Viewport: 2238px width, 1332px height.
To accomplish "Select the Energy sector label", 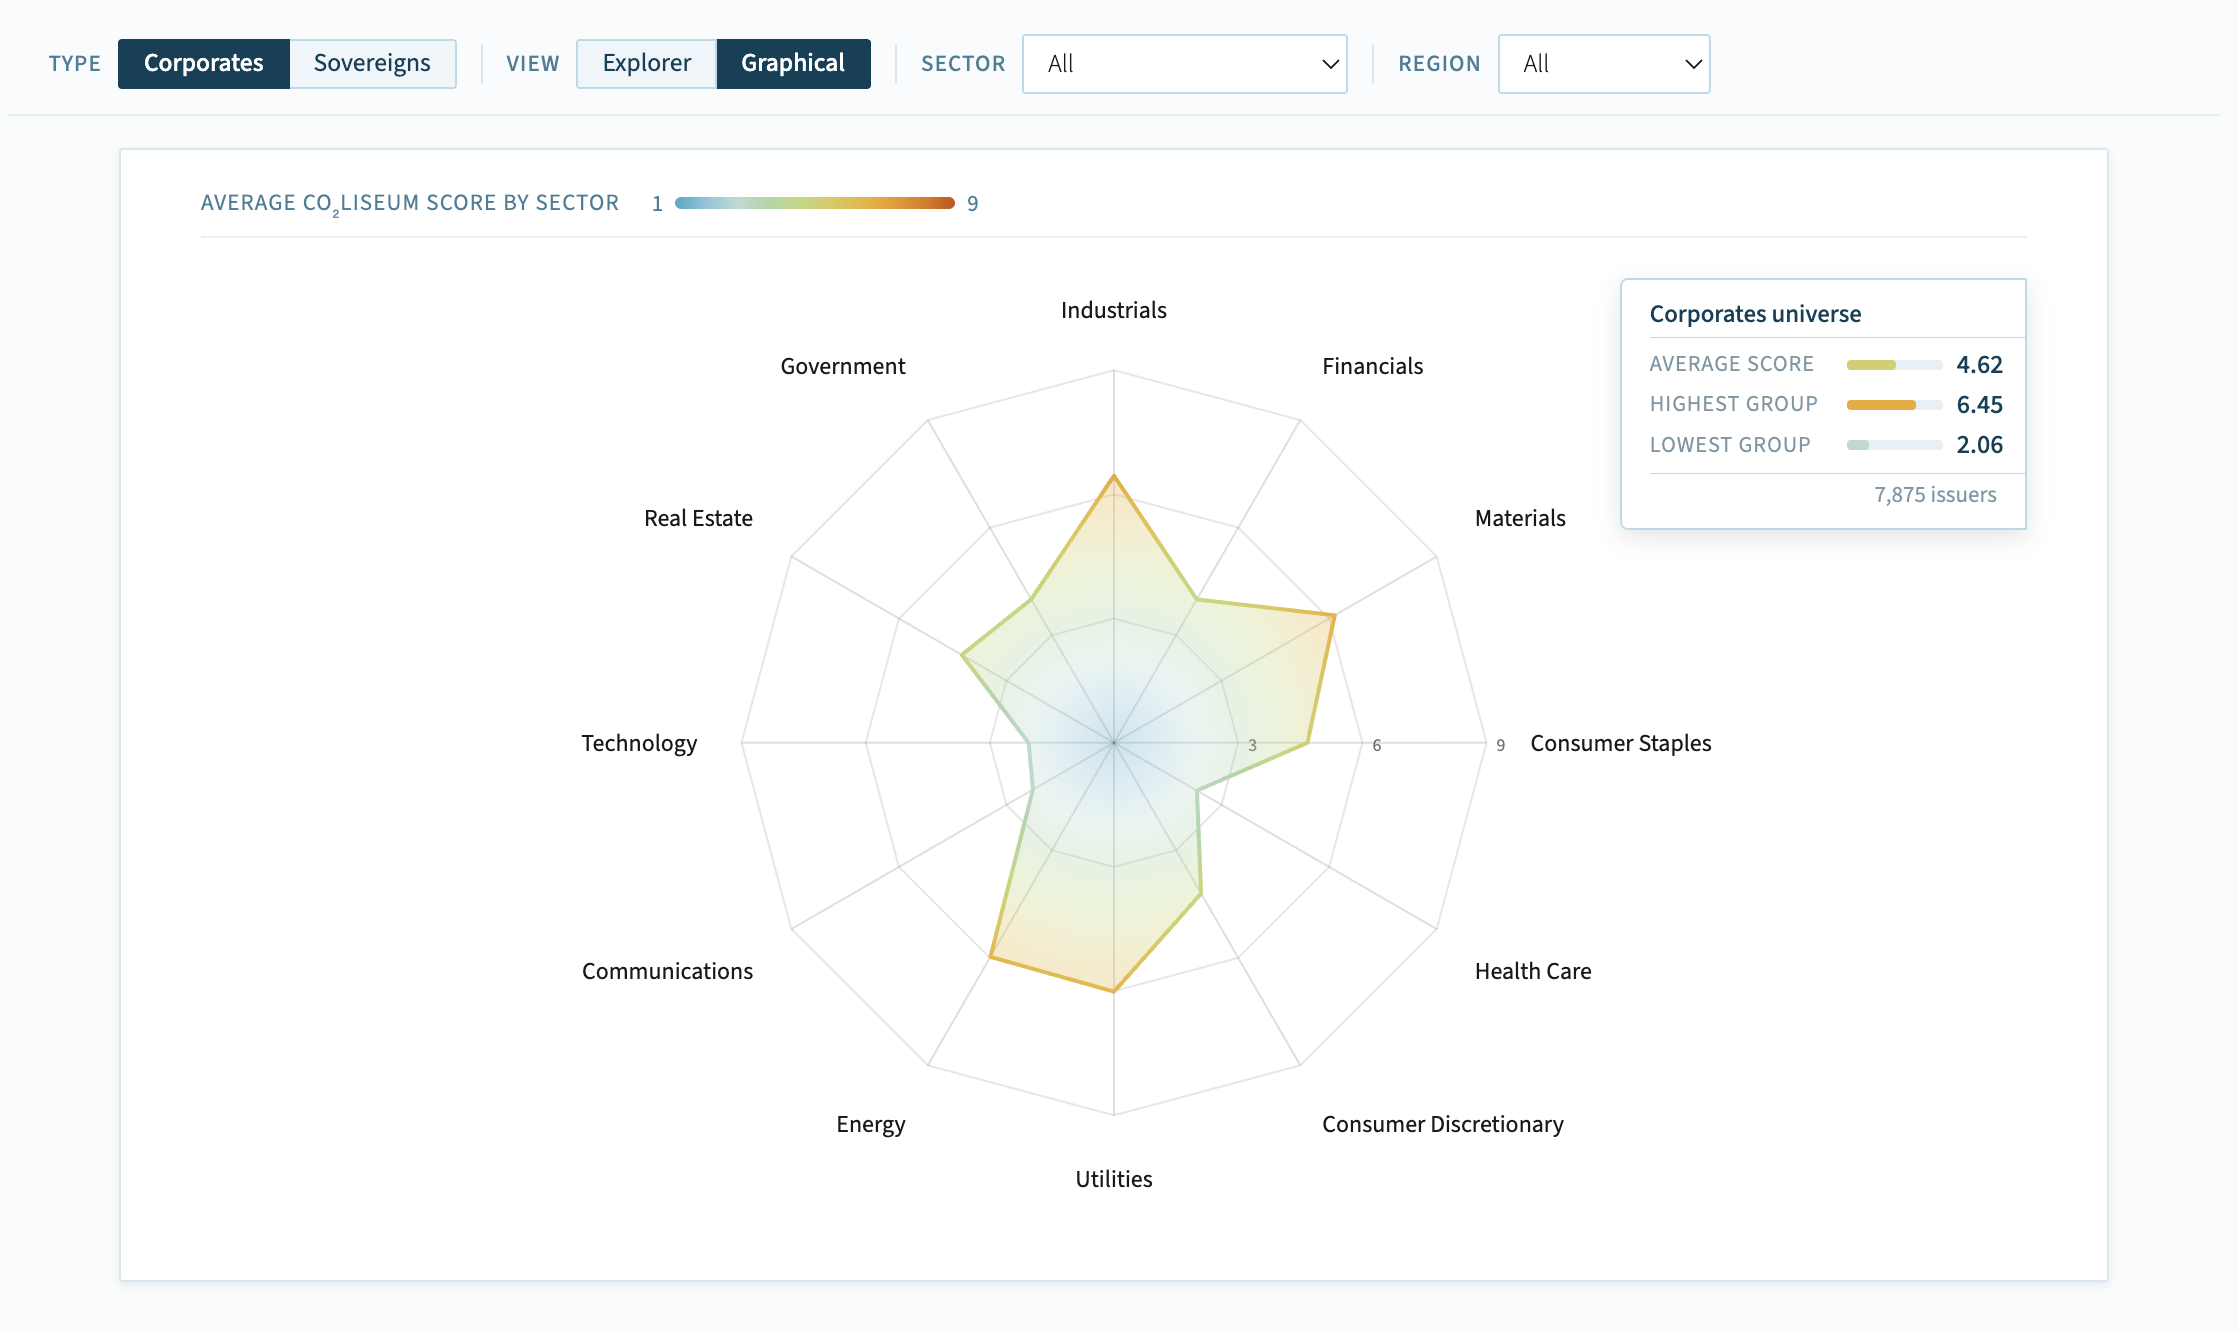I will point(870,1124).
